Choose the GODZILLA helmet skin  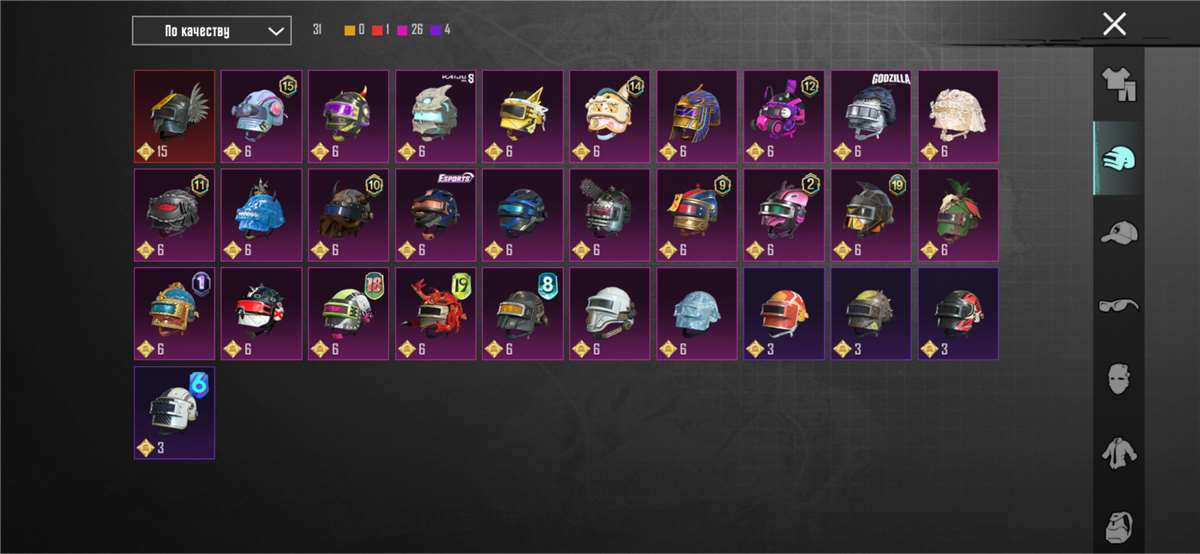(x=871, y=116)
